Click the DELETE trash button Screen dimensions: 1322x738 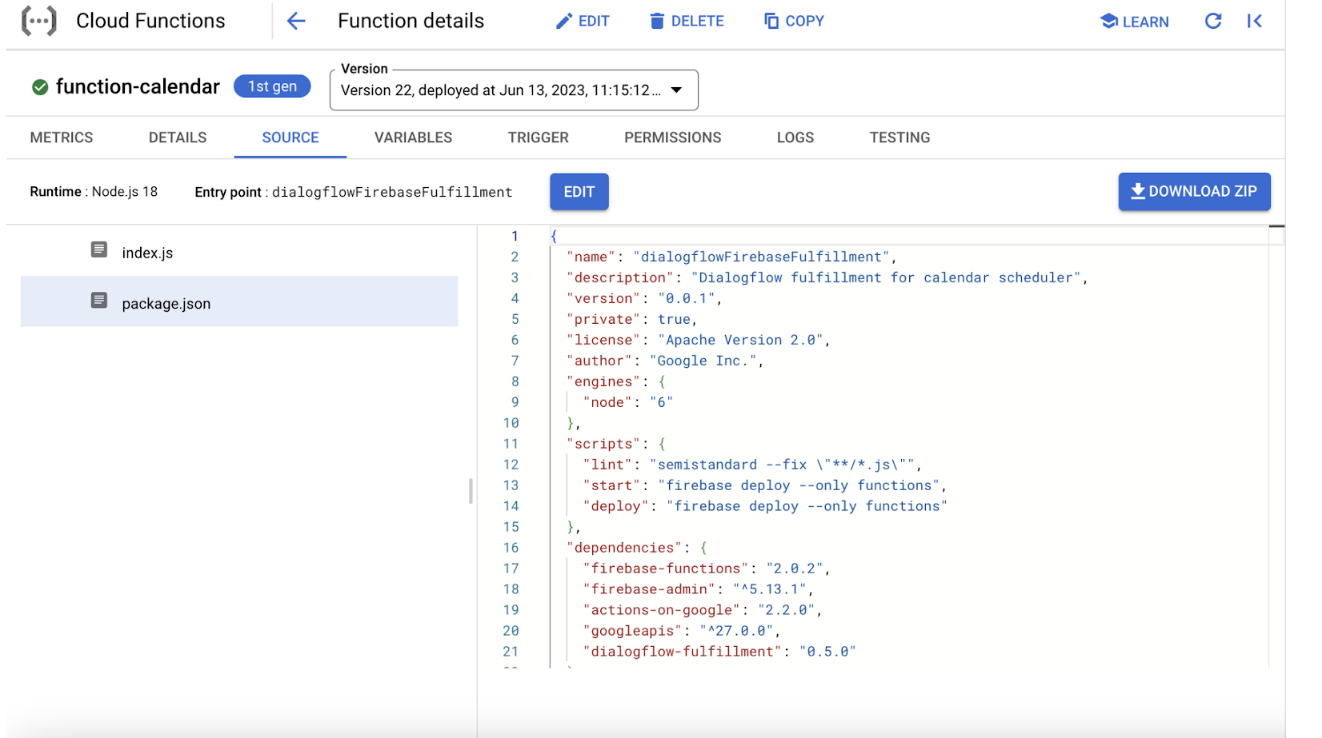[x=686, y=21]
